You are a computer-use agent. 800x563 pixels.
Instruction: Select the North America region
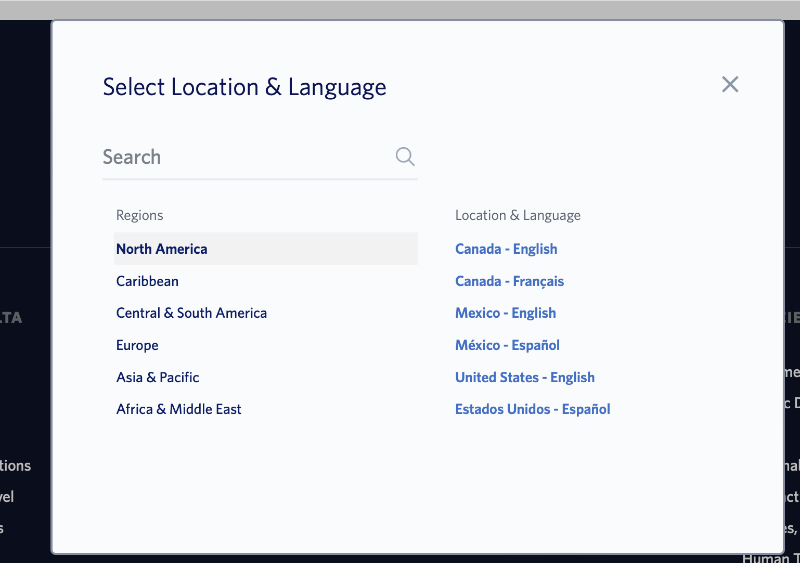coord(266,249)
